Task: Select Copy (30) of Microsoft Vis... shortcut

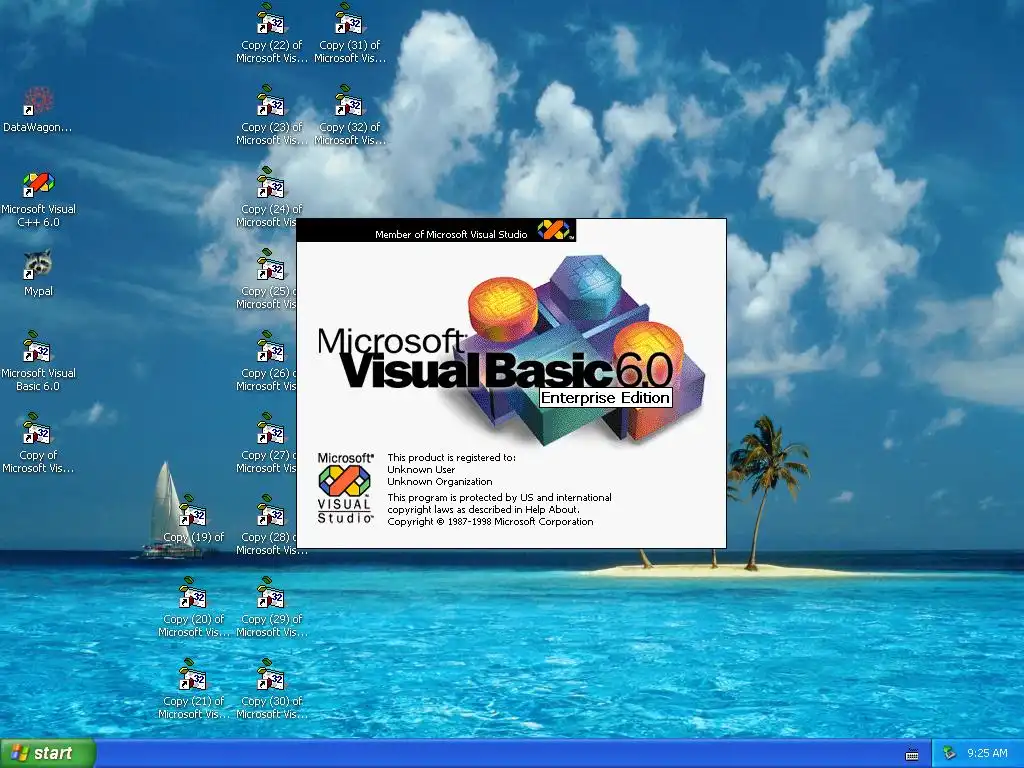Action: tap(272, 690)
